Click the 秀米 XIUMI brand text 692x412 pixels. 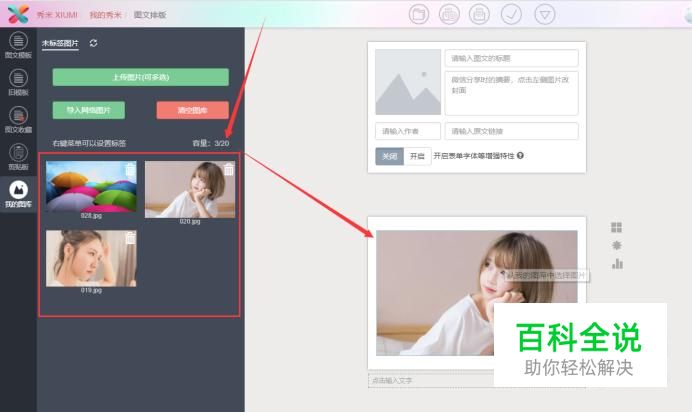tap(57, 15)
